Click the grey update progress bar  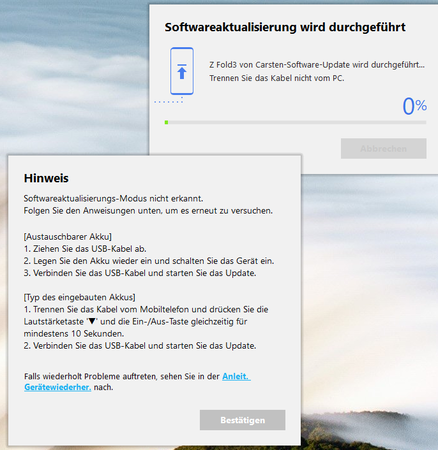pyautogui.click(x=295, y=122)
